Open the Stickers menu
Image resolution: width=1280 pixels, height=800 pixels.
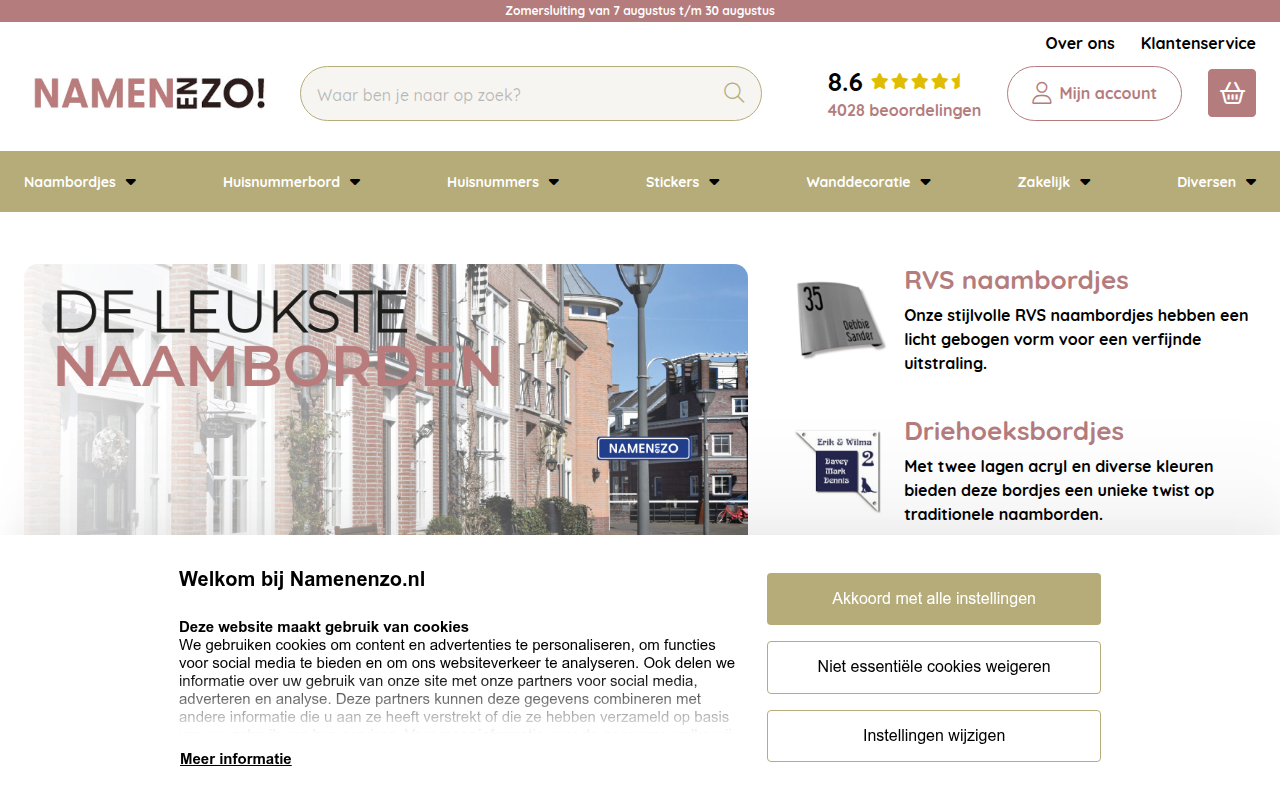pyautogui.click(x=672, y=182)
